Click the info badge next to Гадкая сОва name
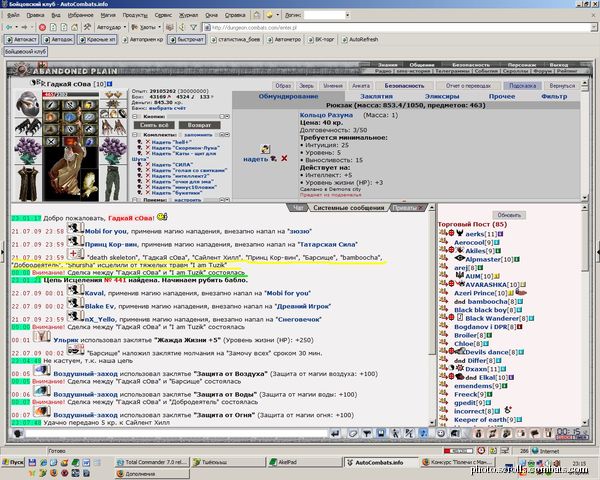The image size is (600, 480). tap(109, 83)
